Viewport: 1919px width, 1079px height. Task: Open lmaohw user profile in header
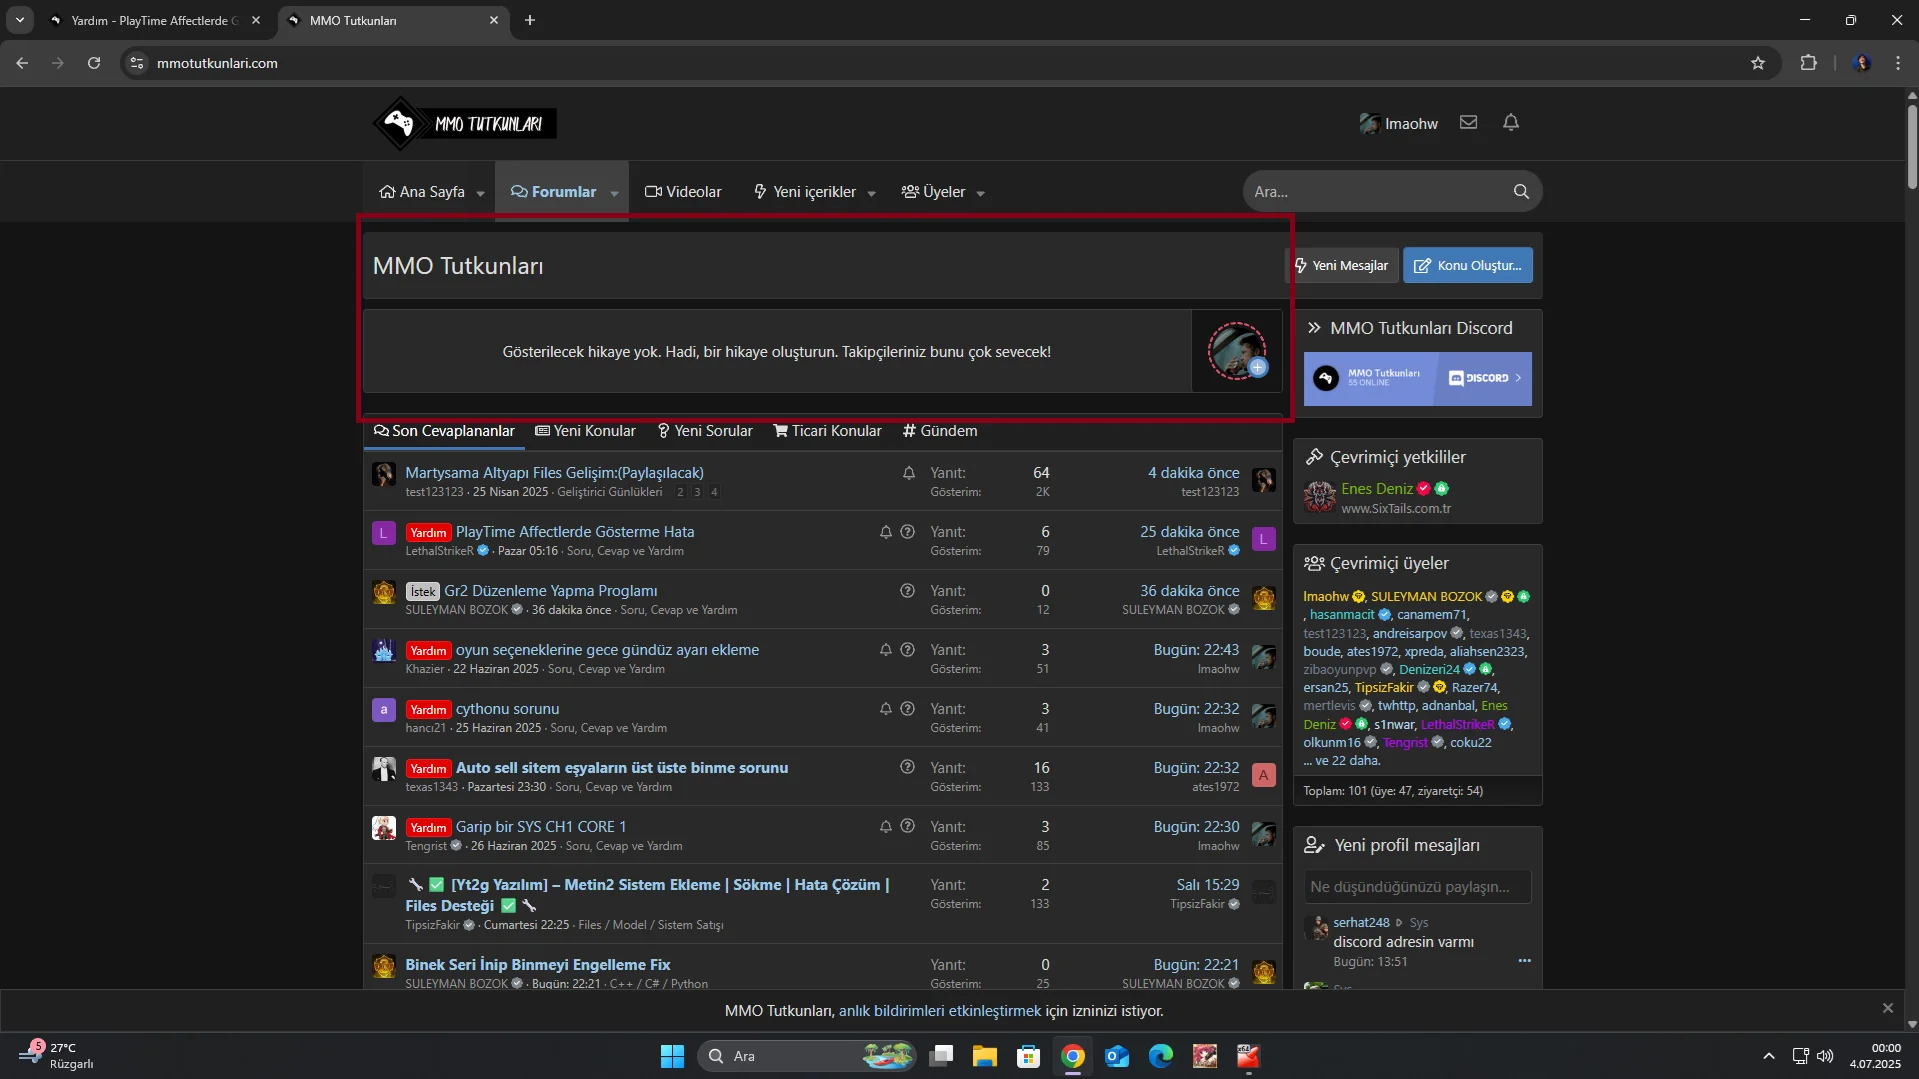pos(1398,123)
